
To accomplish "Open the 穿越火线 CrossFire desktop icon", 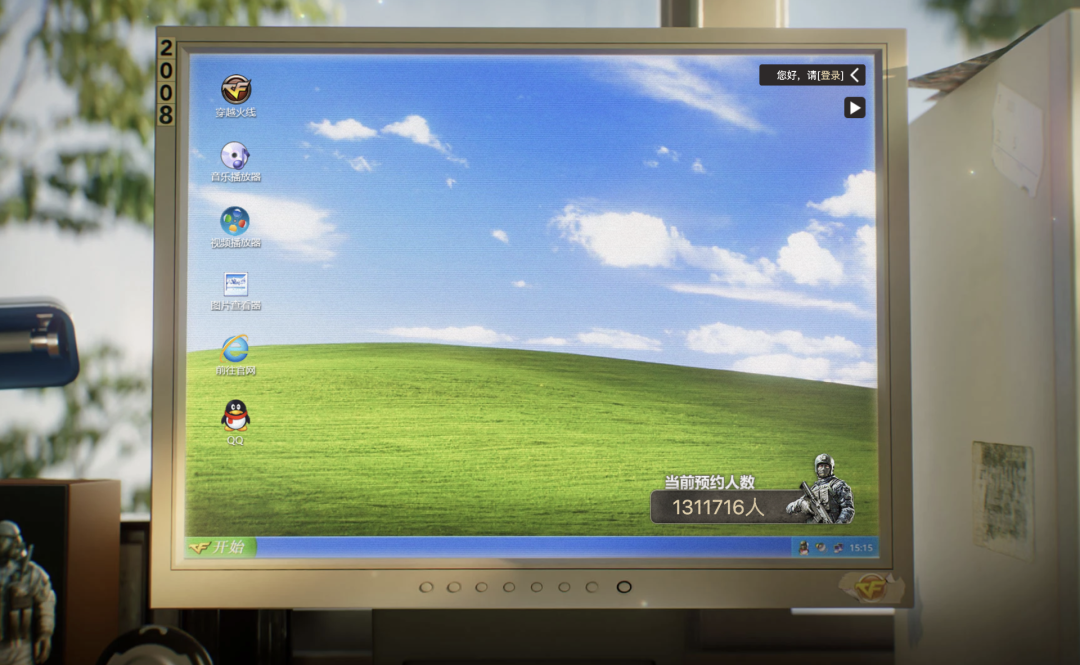I will tap(236, 96).
